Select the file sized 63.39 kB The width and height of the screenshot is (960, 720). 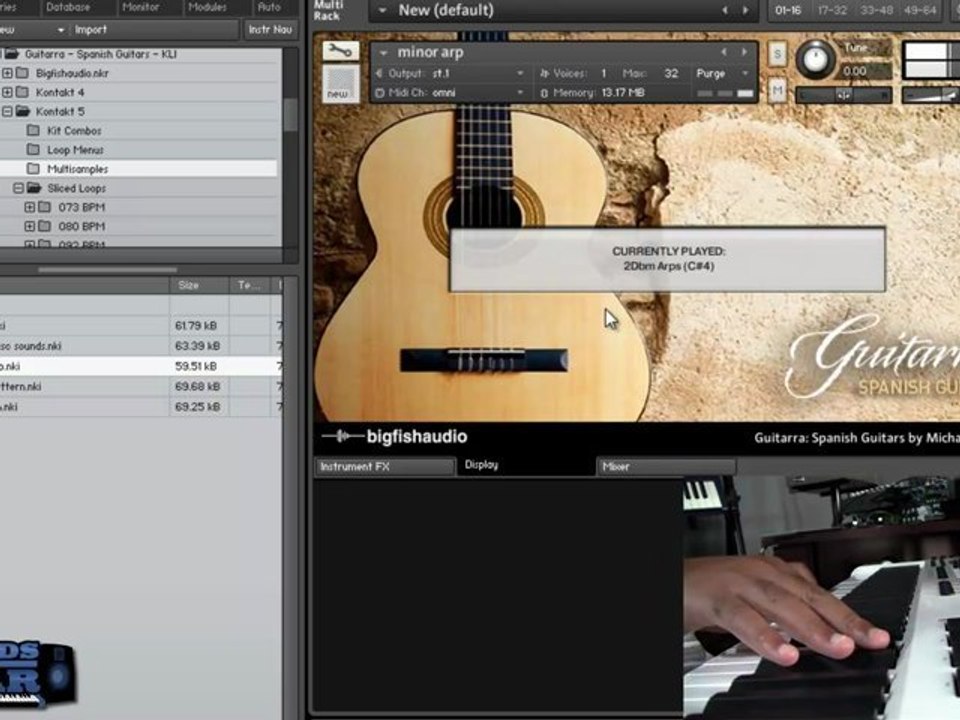tap(141, 346)
